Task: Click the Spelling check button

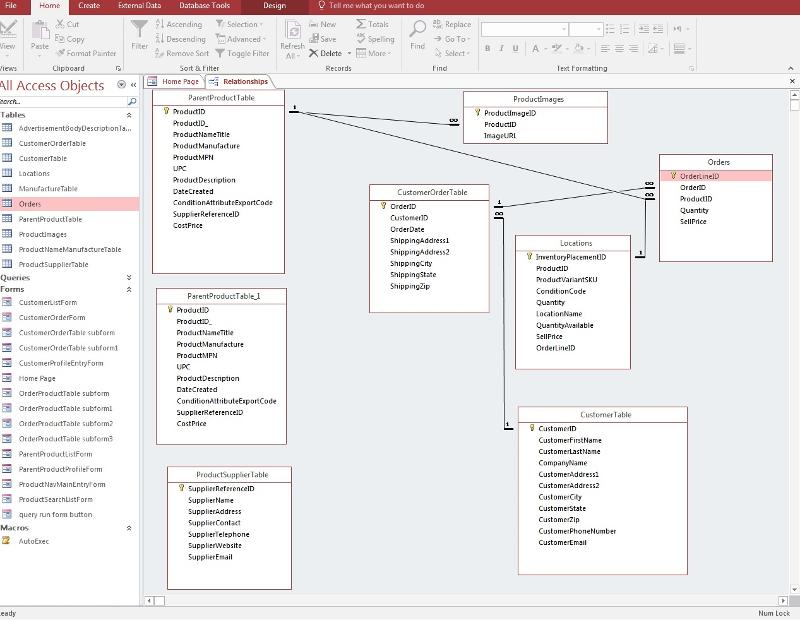Action: tap(374, 39)
